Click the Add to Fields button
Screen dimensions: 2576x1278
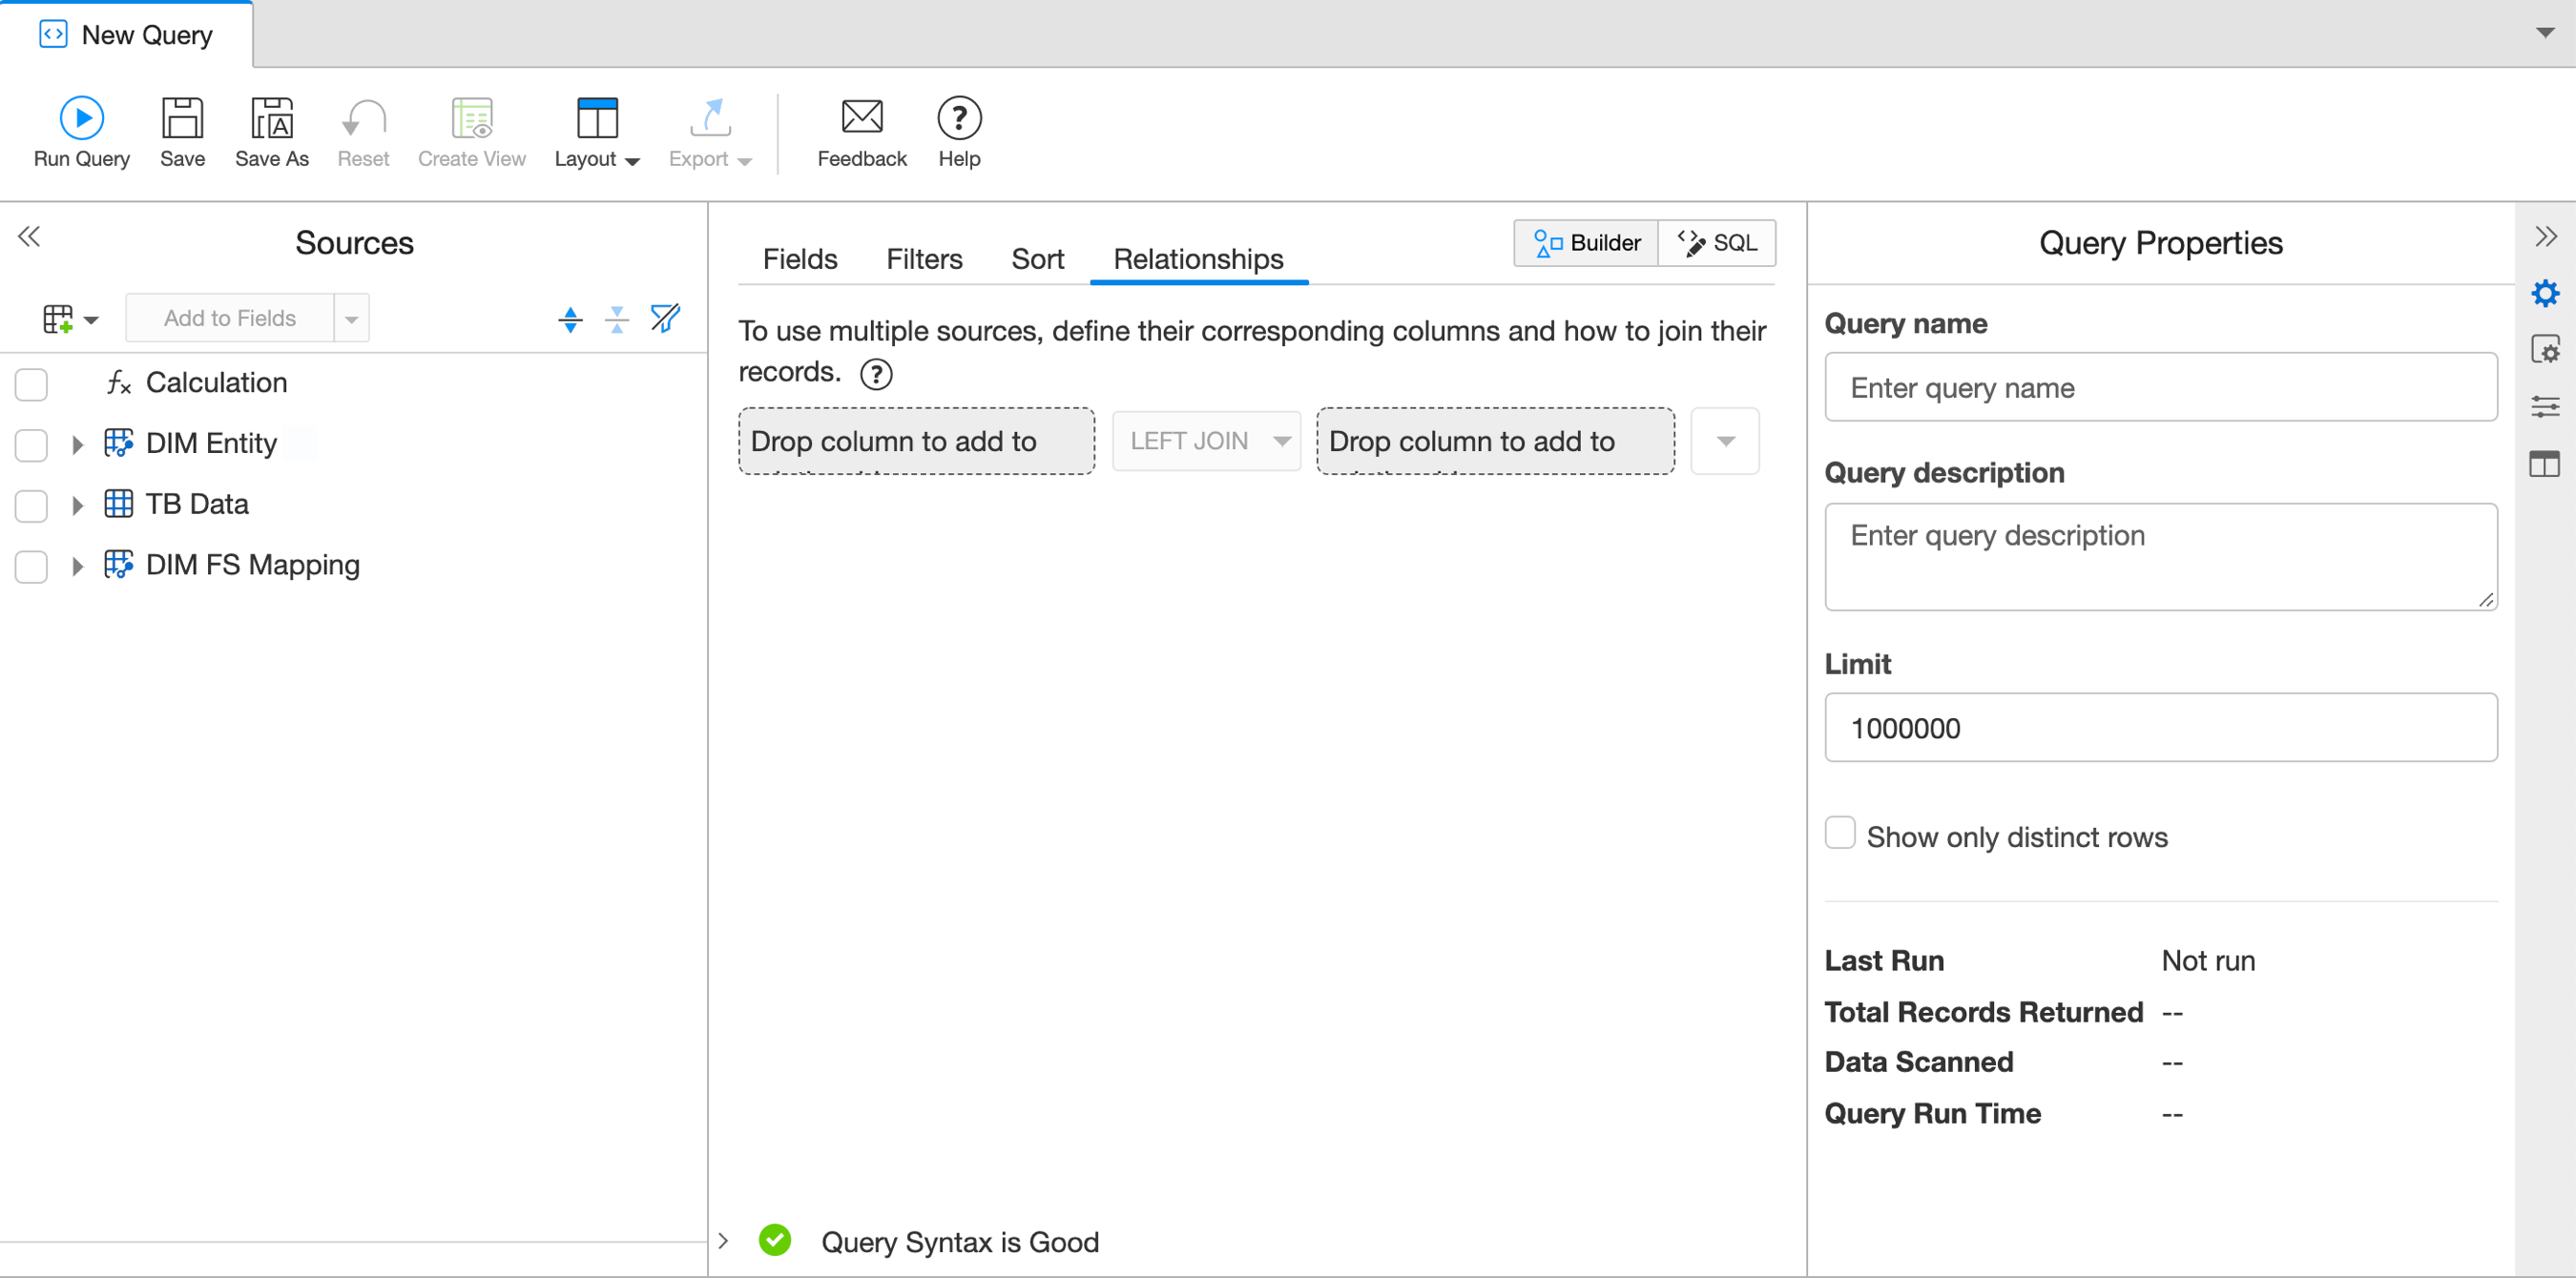[231, 318]
